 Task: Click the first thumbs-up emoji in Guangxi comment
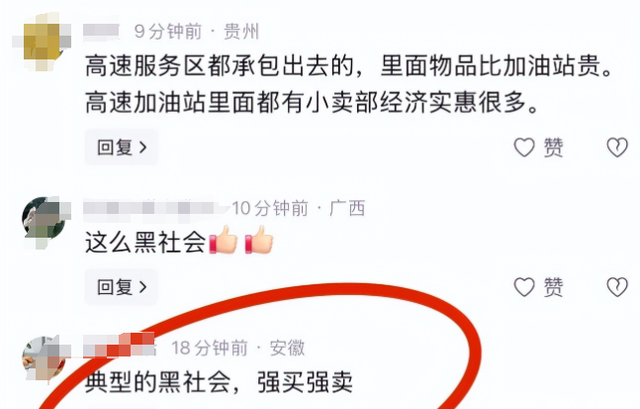[223, 241]
